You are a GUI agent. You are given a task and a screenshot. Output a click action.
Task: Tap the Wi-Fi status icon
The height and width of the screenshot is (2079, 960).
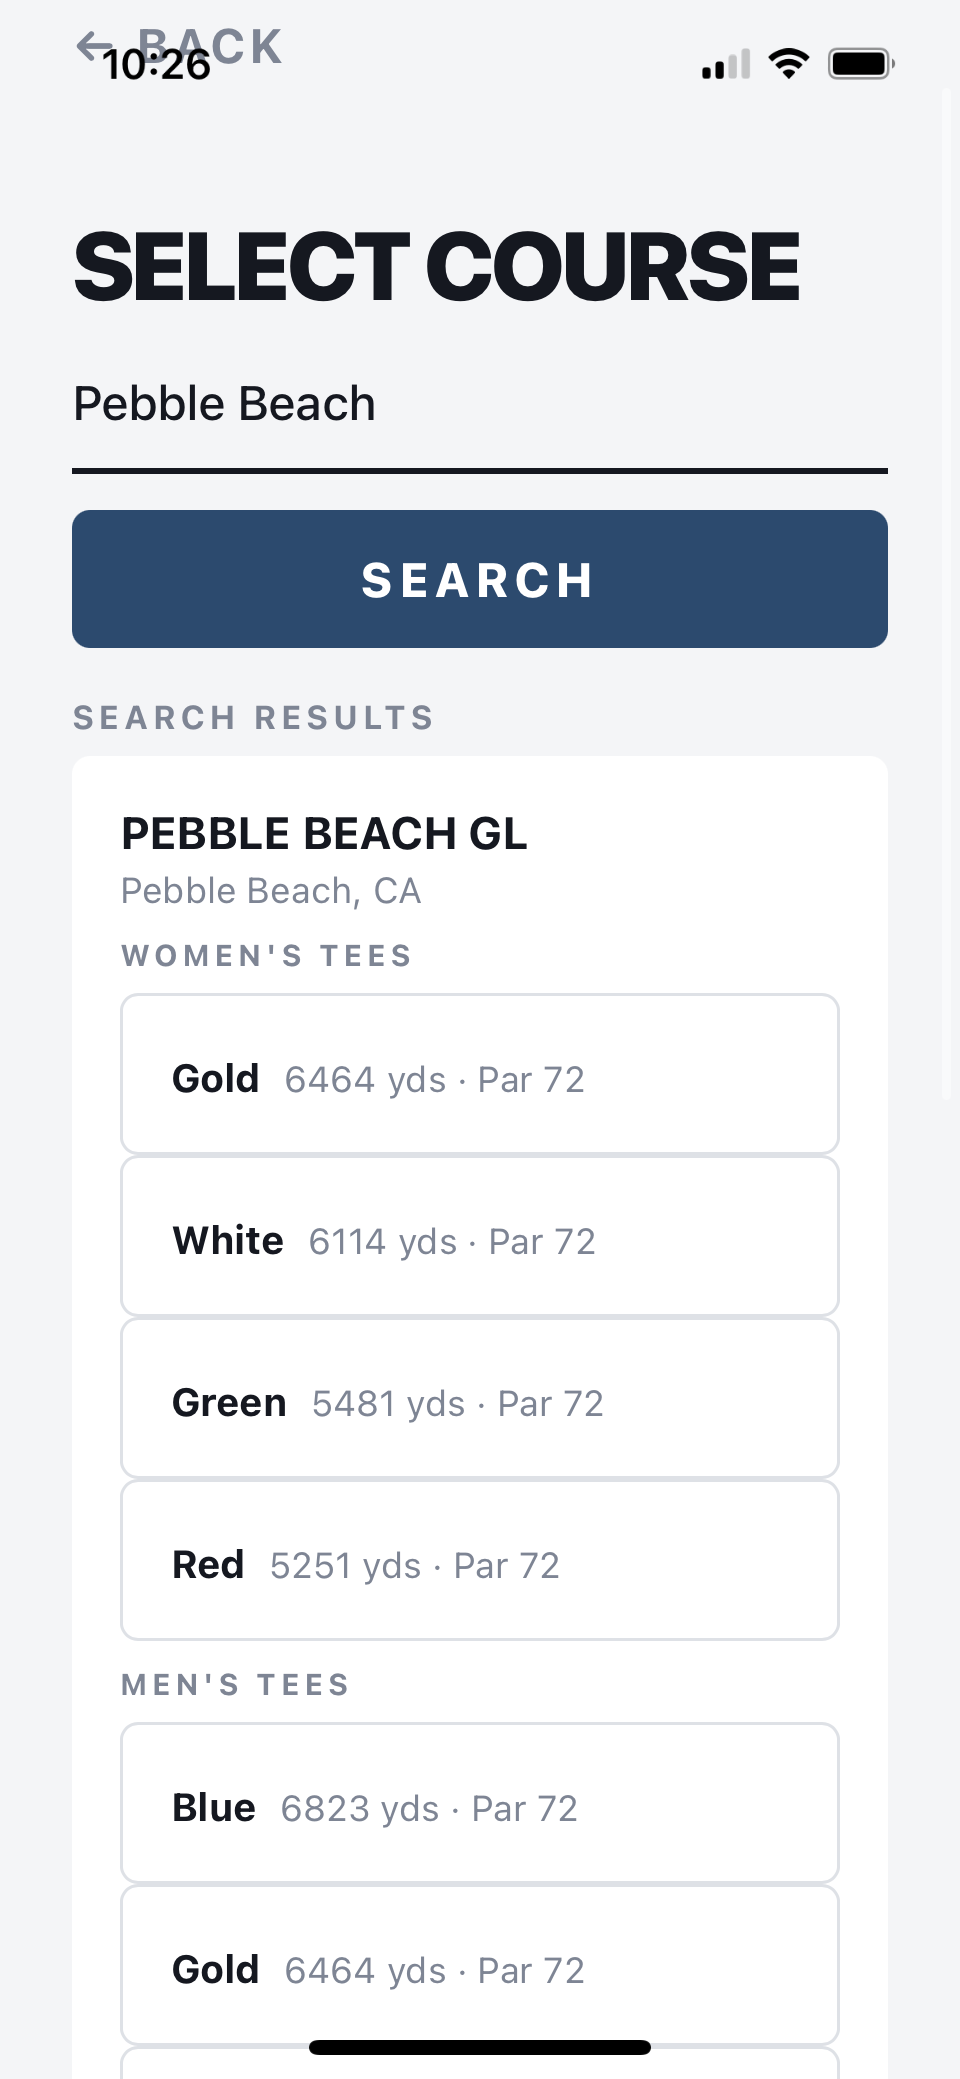pos(789,64)
